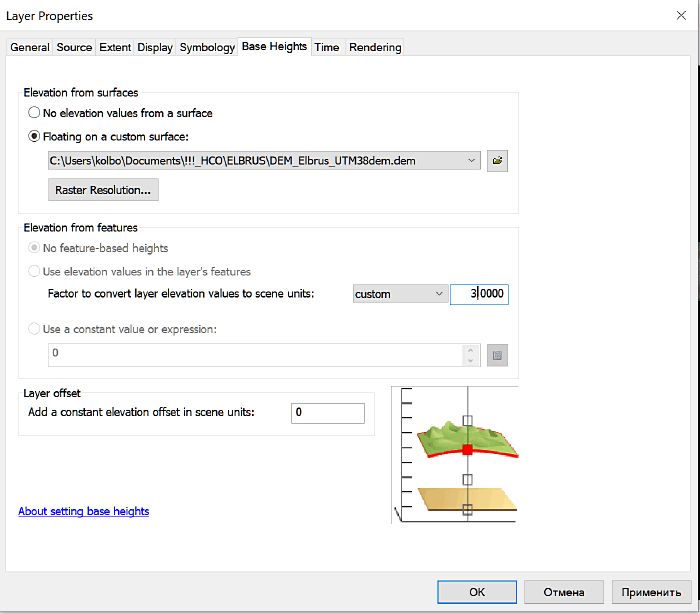Viewport: 700px width, 614px height.
Task: Switch to the Time tab
Action: (x=326, y=47)
